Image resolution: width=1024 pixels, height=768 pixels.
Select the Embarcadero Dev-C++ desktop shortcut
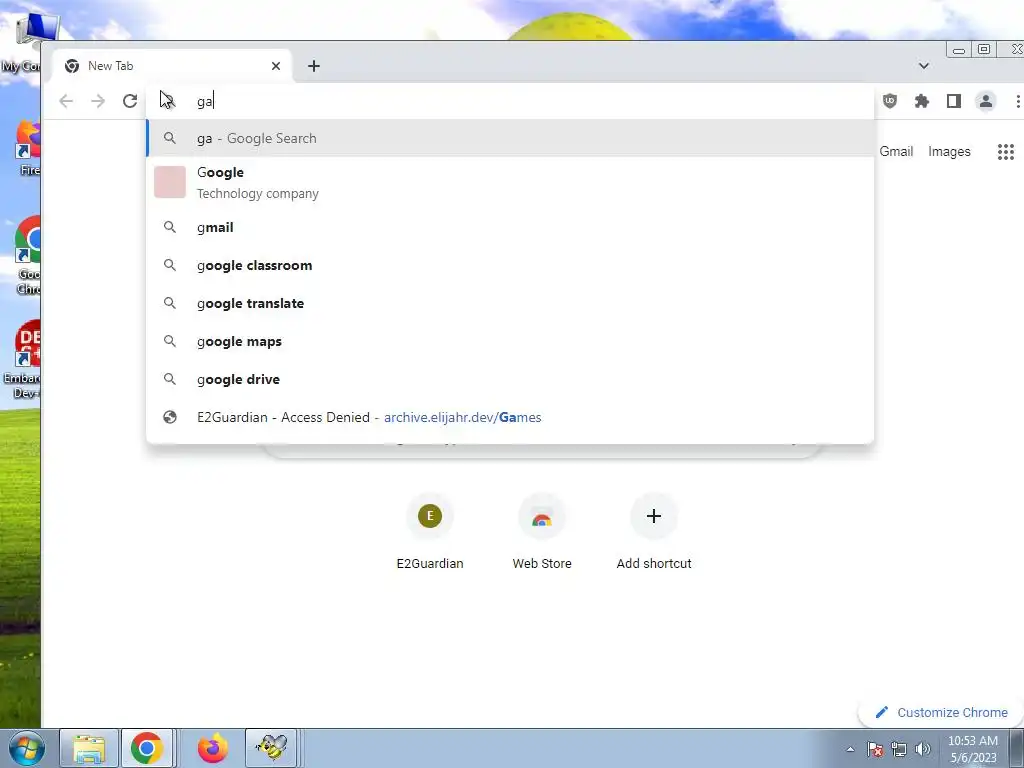coord(24,360)
